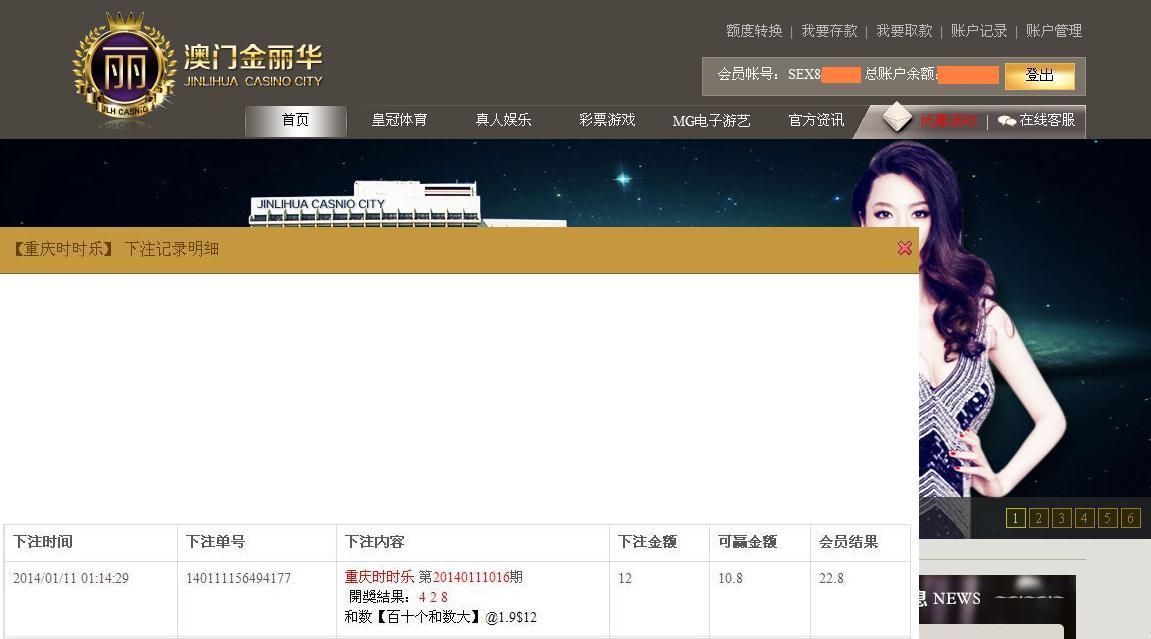This screenshot has height=639, width=1151.
Task: Open the 彩票游戏 menu item
Action: tap(607, 120)
